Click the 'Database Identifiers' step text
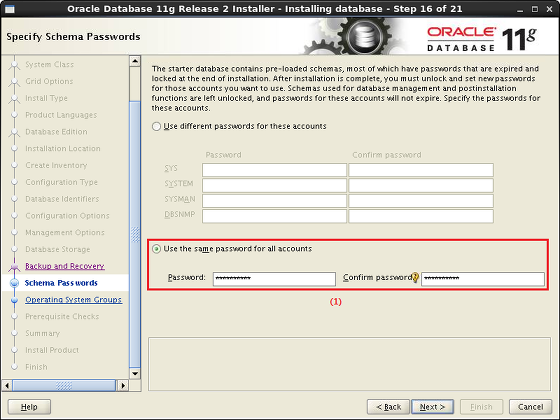 62,199
